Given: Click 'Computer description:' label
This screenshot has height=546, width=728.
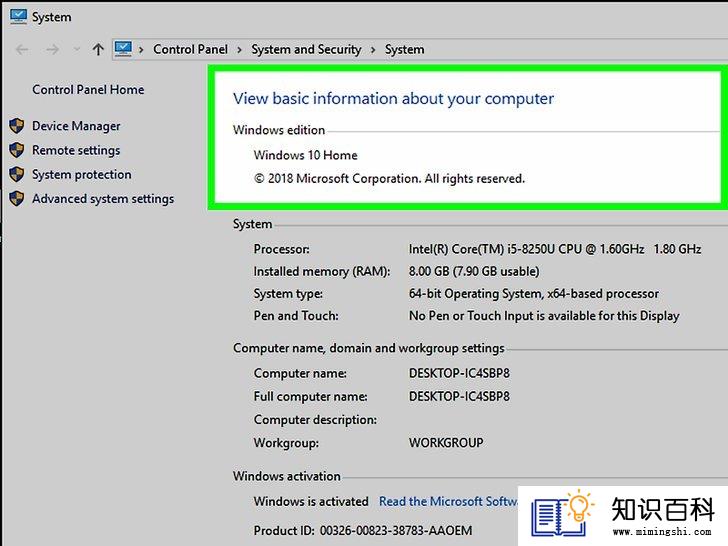Looking at the screenshot, I should click(315, 420).
